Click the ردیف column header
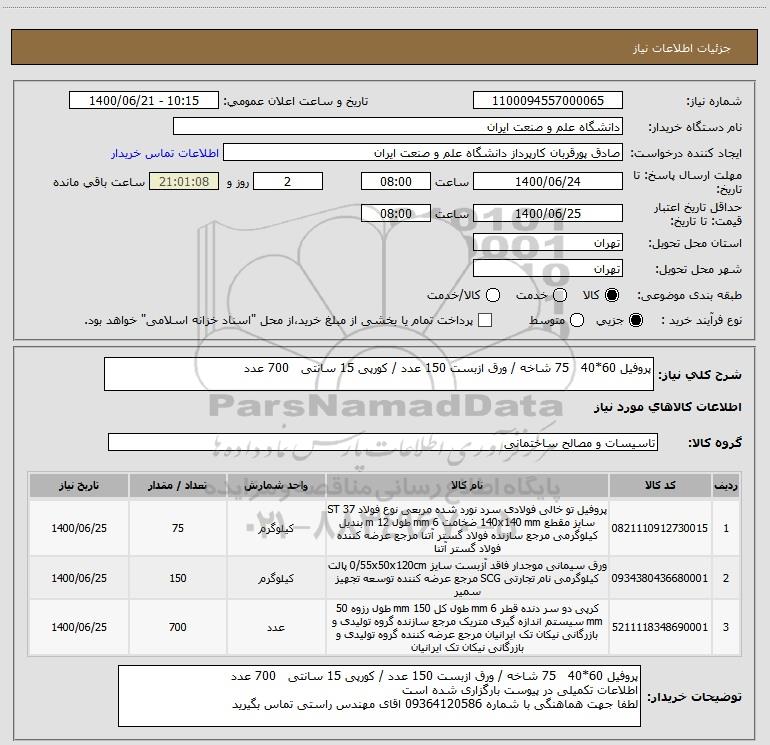770x745 pixels. (726, 485)
